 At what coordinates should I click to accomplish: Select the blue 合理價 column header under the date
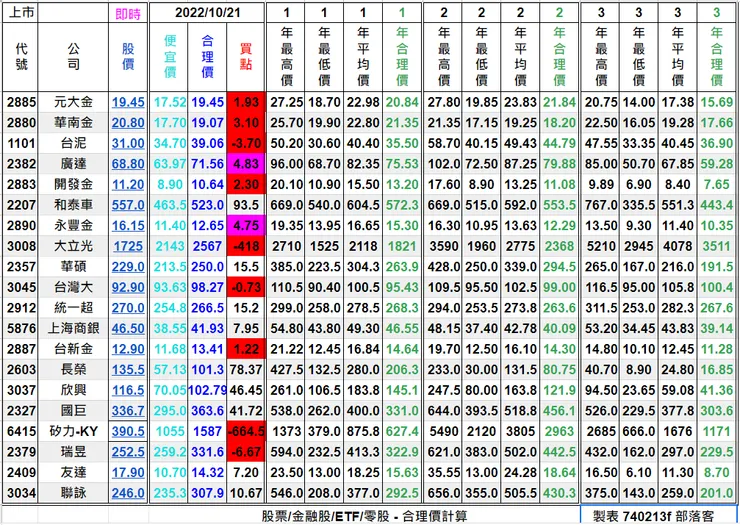pyautogui.click(x=208, y=57)
